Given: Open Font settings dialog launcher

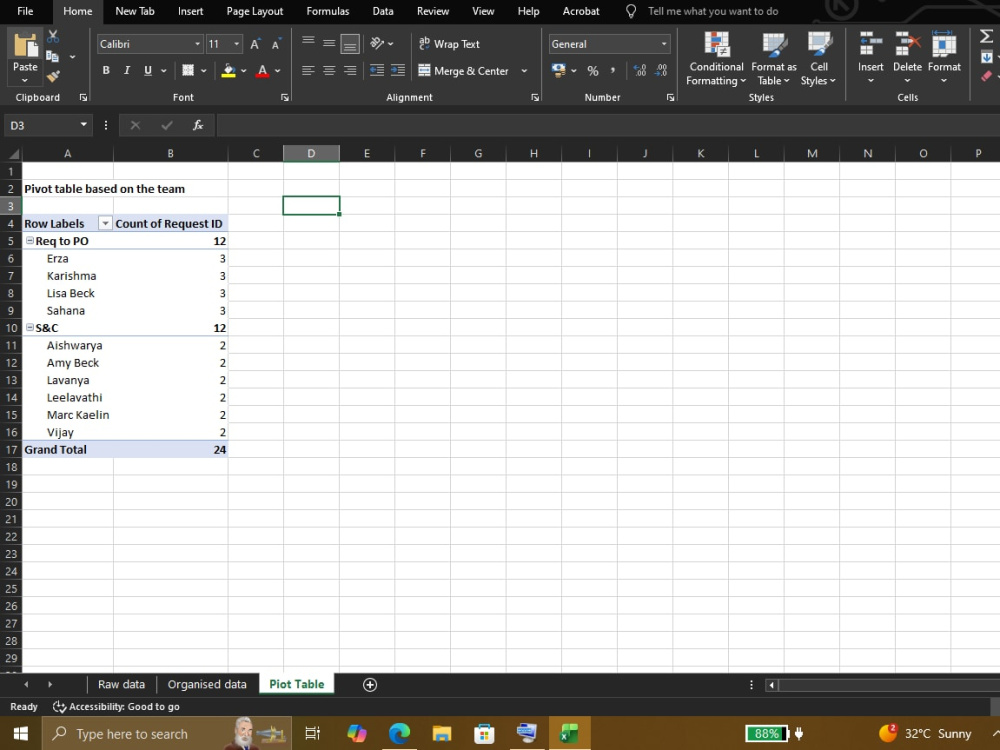Looking at the screenshot, I should [x=284, y=98].
